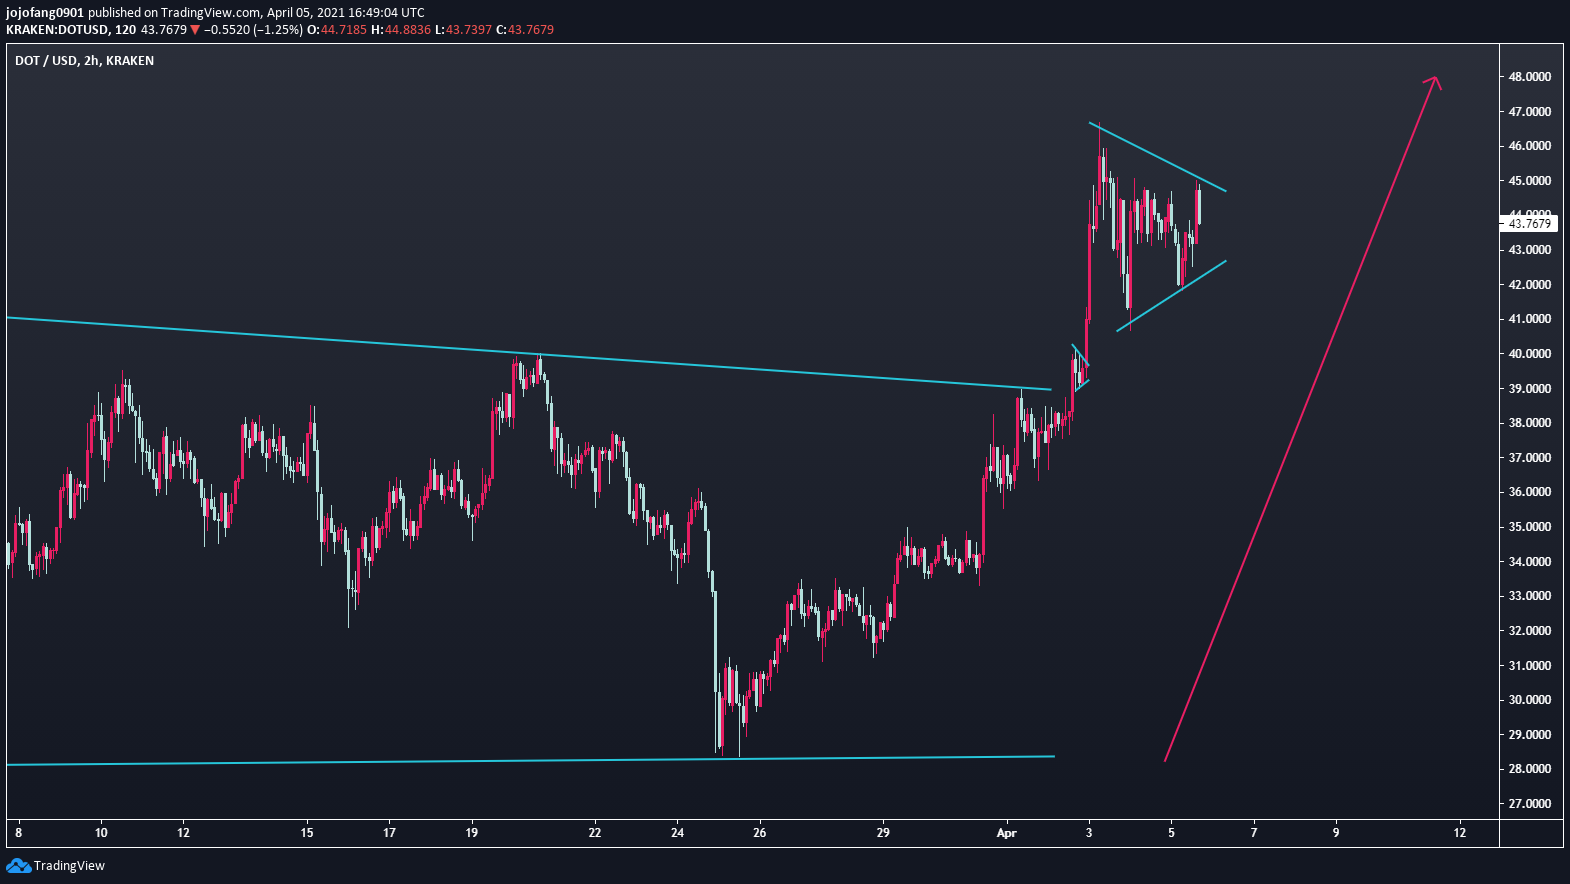1570x884 pixels.
Task: Click the C:43.7679 close price value
Action: click(x=525, y=30)
